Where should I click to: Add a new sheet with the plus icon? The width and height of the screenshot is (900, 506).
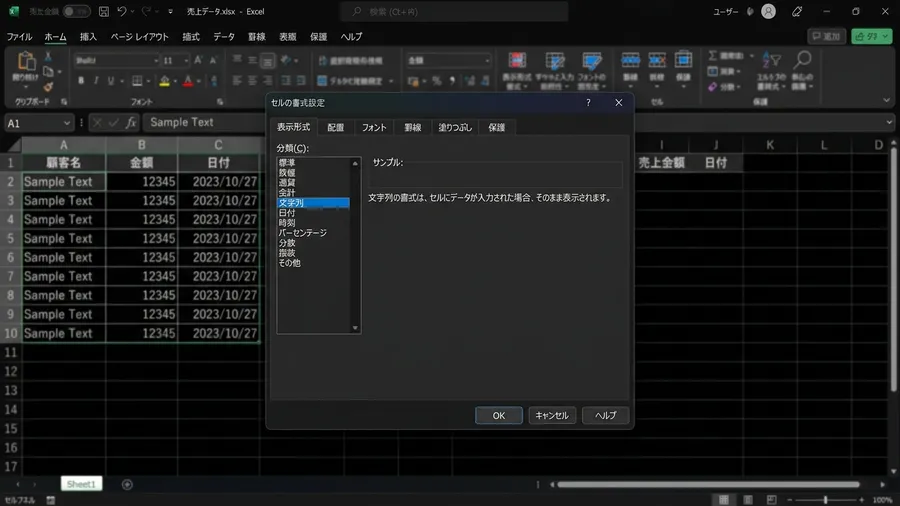127,485
